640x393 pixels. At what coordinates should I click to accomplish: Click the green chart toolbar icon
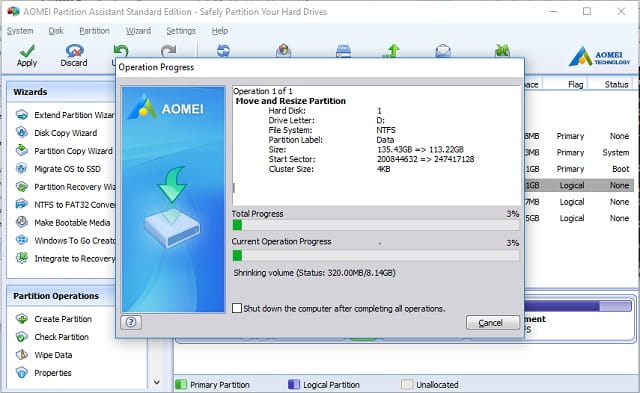point(502,51)
